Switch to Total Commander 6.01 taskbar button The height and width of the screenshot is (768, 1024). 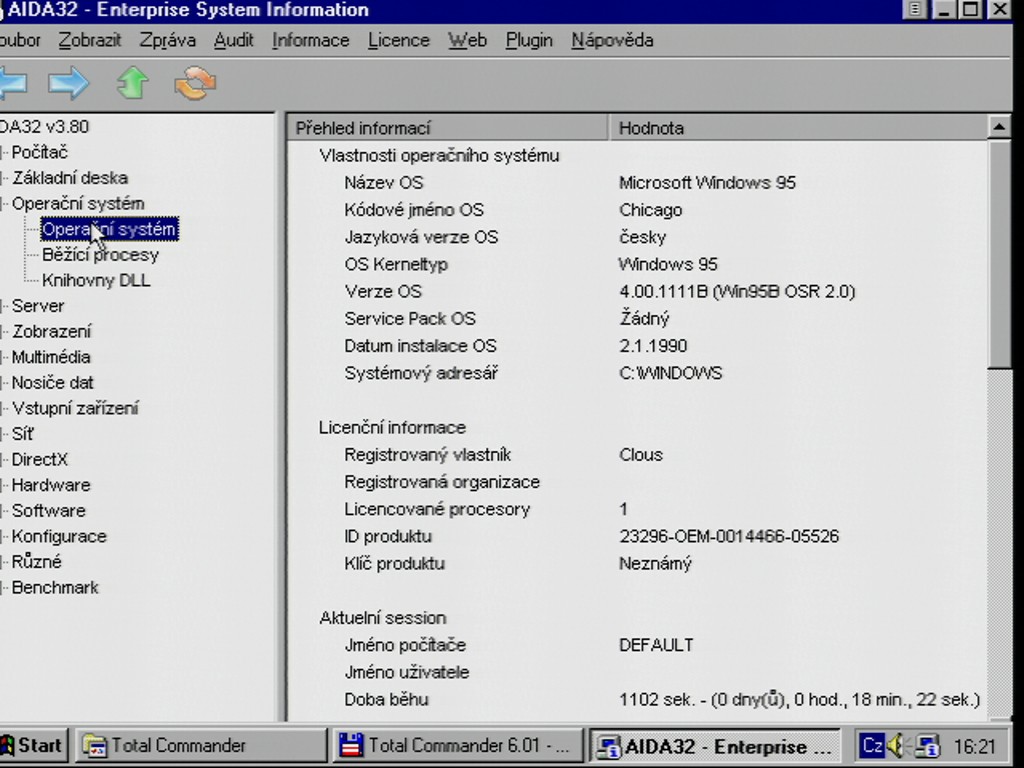click(457, 745)
